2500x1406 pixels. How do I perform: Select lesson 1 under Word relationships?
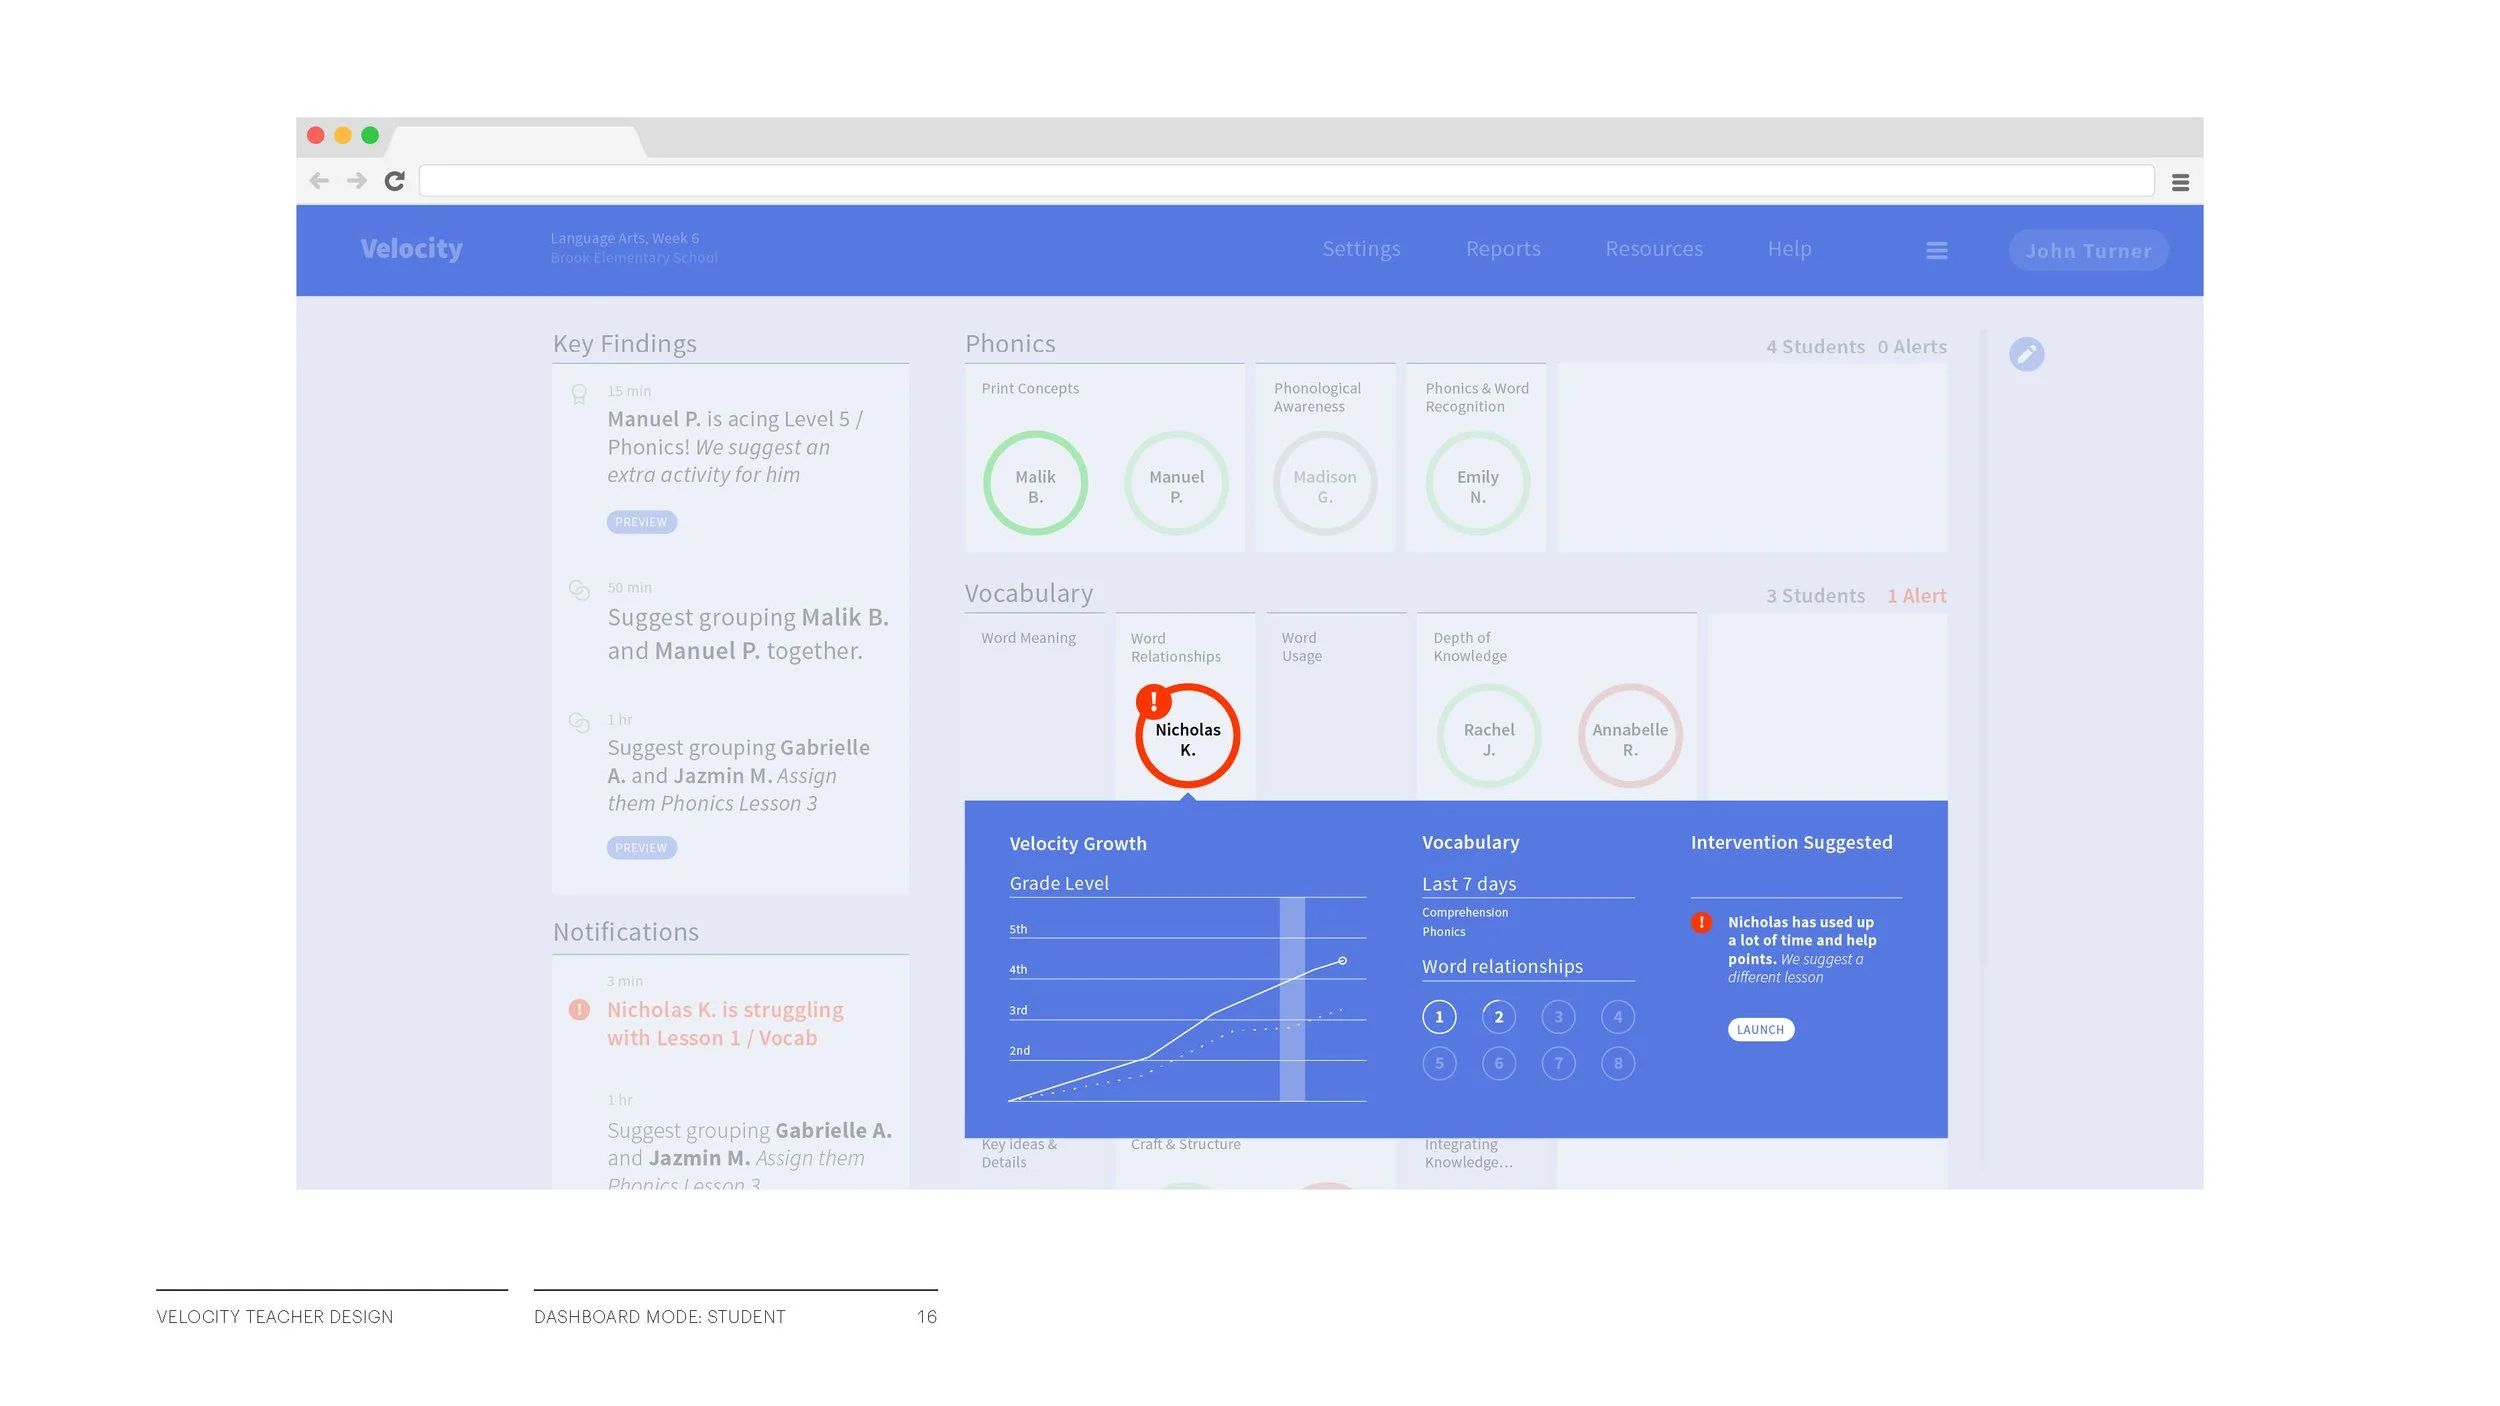1439,1017
